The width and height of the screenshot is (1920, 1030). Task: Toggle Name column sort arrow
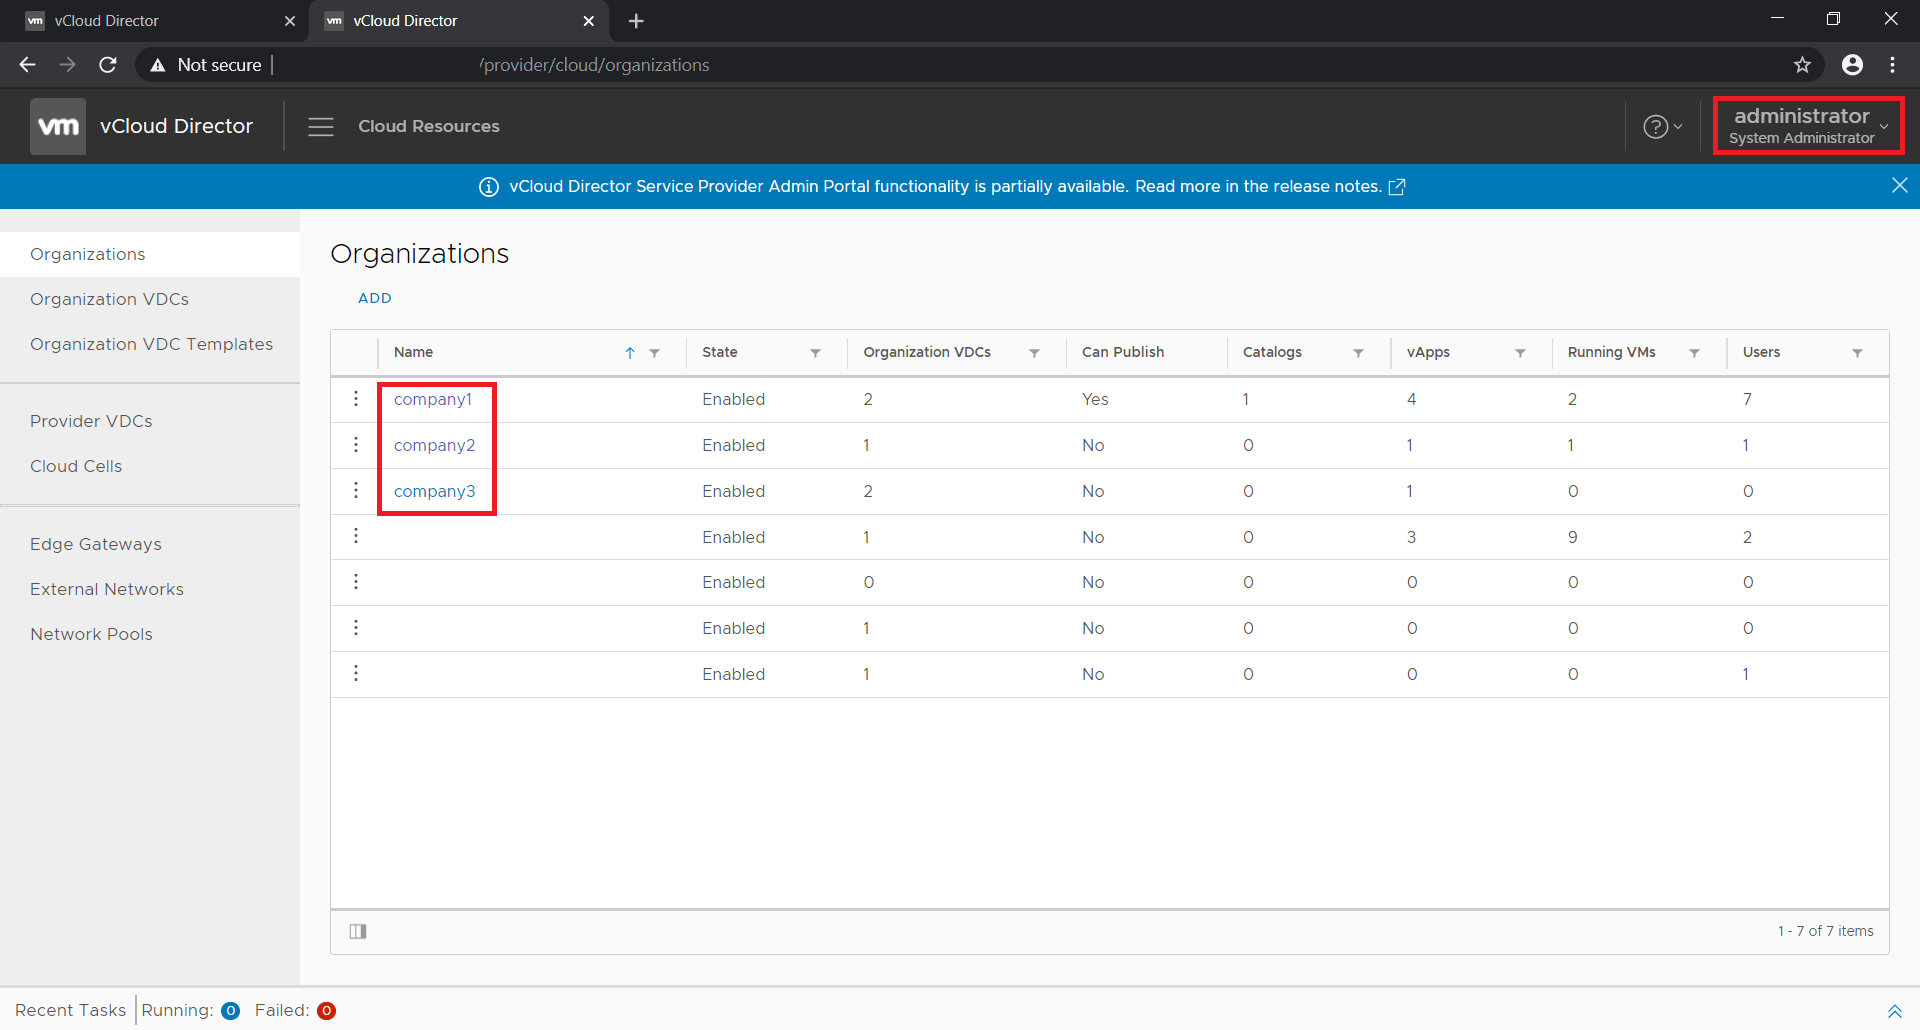coord(630,353)
